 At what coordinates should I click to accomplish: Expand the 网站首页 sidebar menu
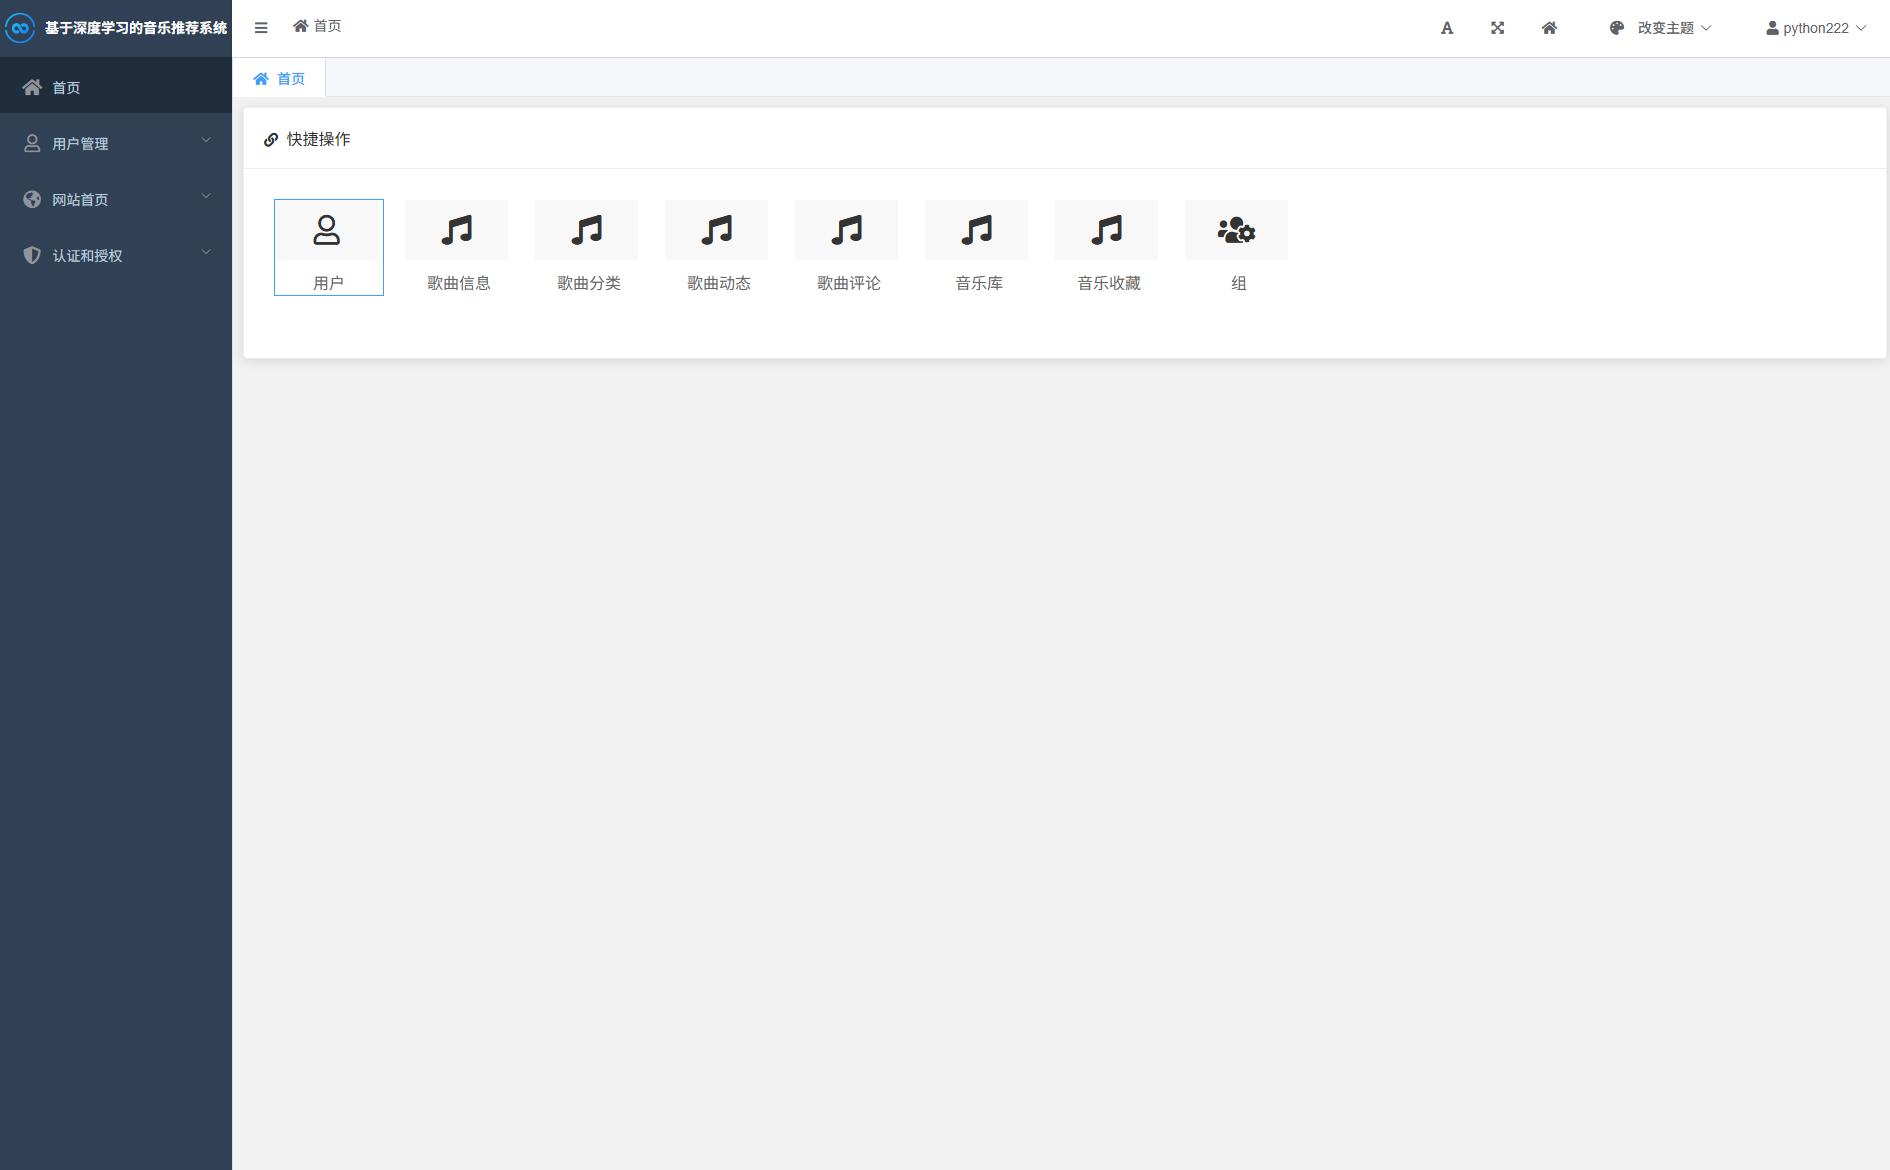(x=116, y=199)
